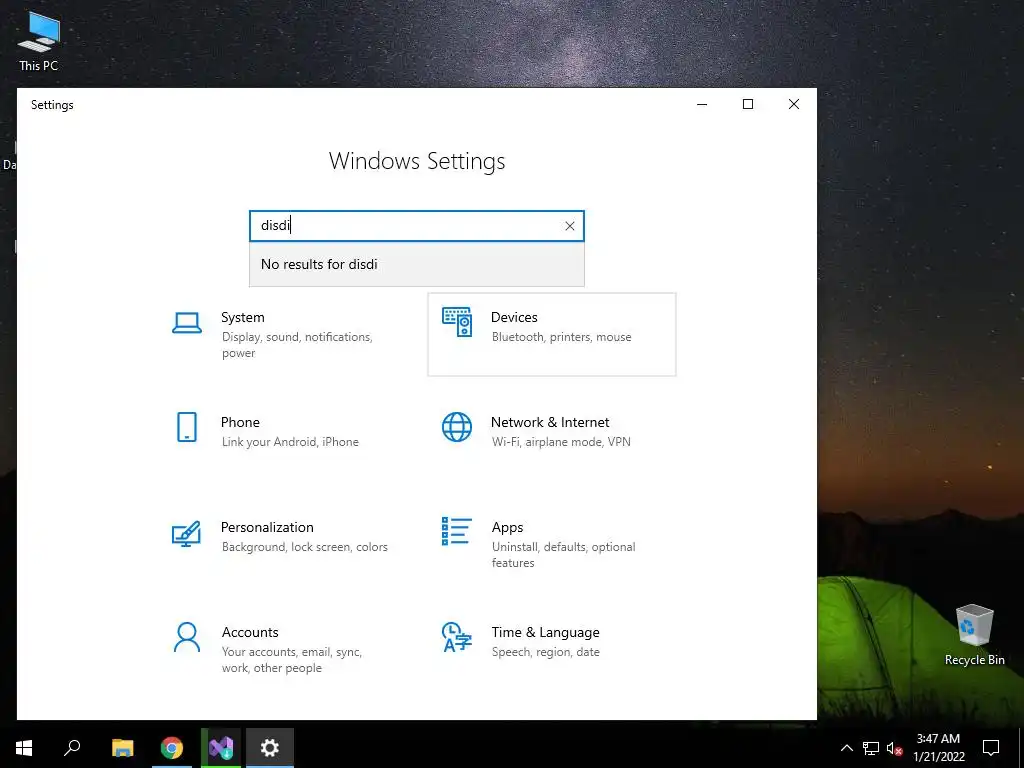
Task: Open the Accounts category title
Action: tap(250, 632)
